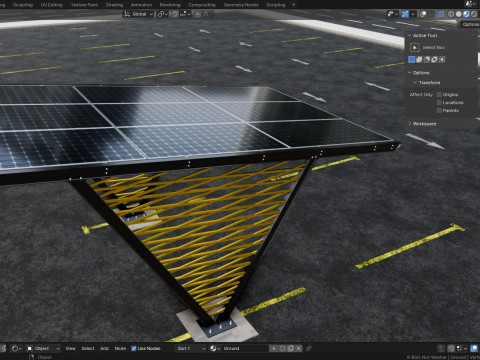The width and height of the screenshot is (480, 360).
Task: Choose the Extend Selection mode icon
Action: (419, 59)
